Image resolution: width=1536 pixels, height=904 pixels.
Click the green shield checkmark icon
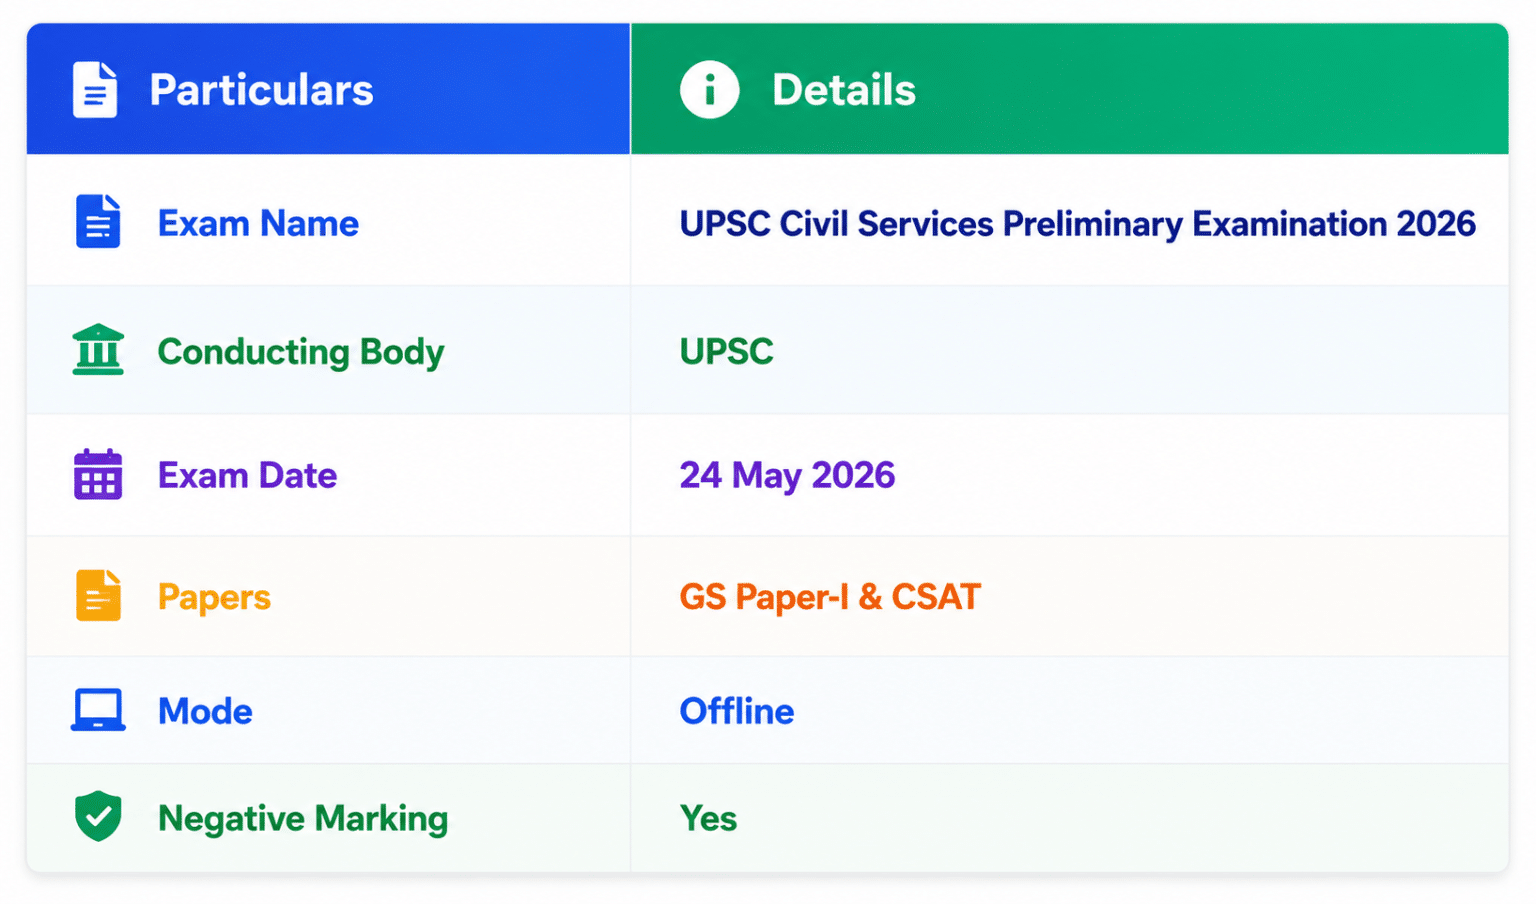click(x=98, y=817)
